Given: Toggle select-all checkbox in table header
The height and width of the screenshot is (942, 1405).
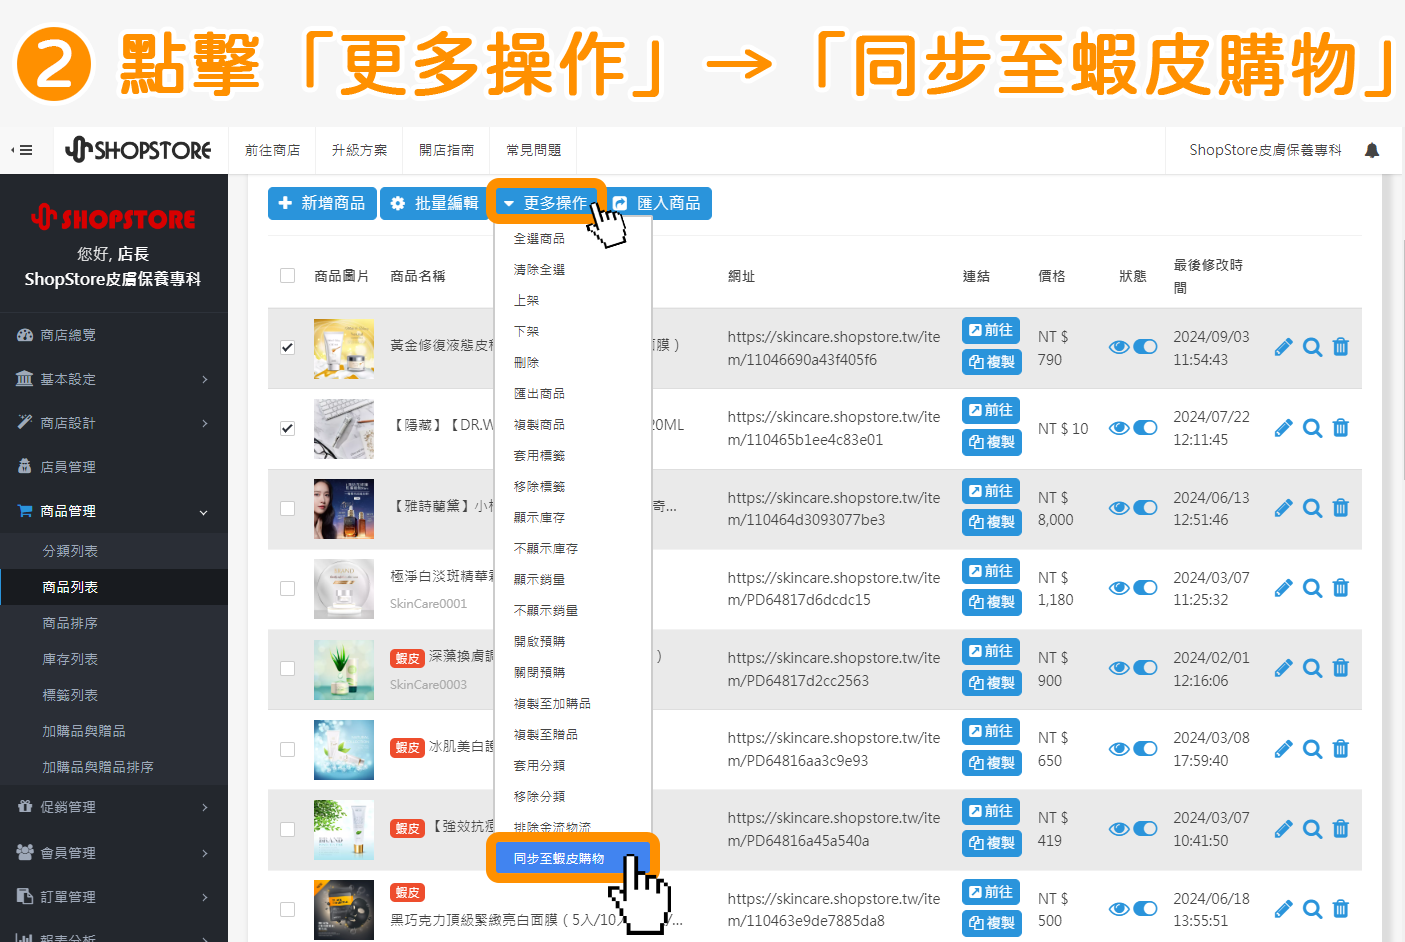Looking at the screenshot, I should point(288,276).
